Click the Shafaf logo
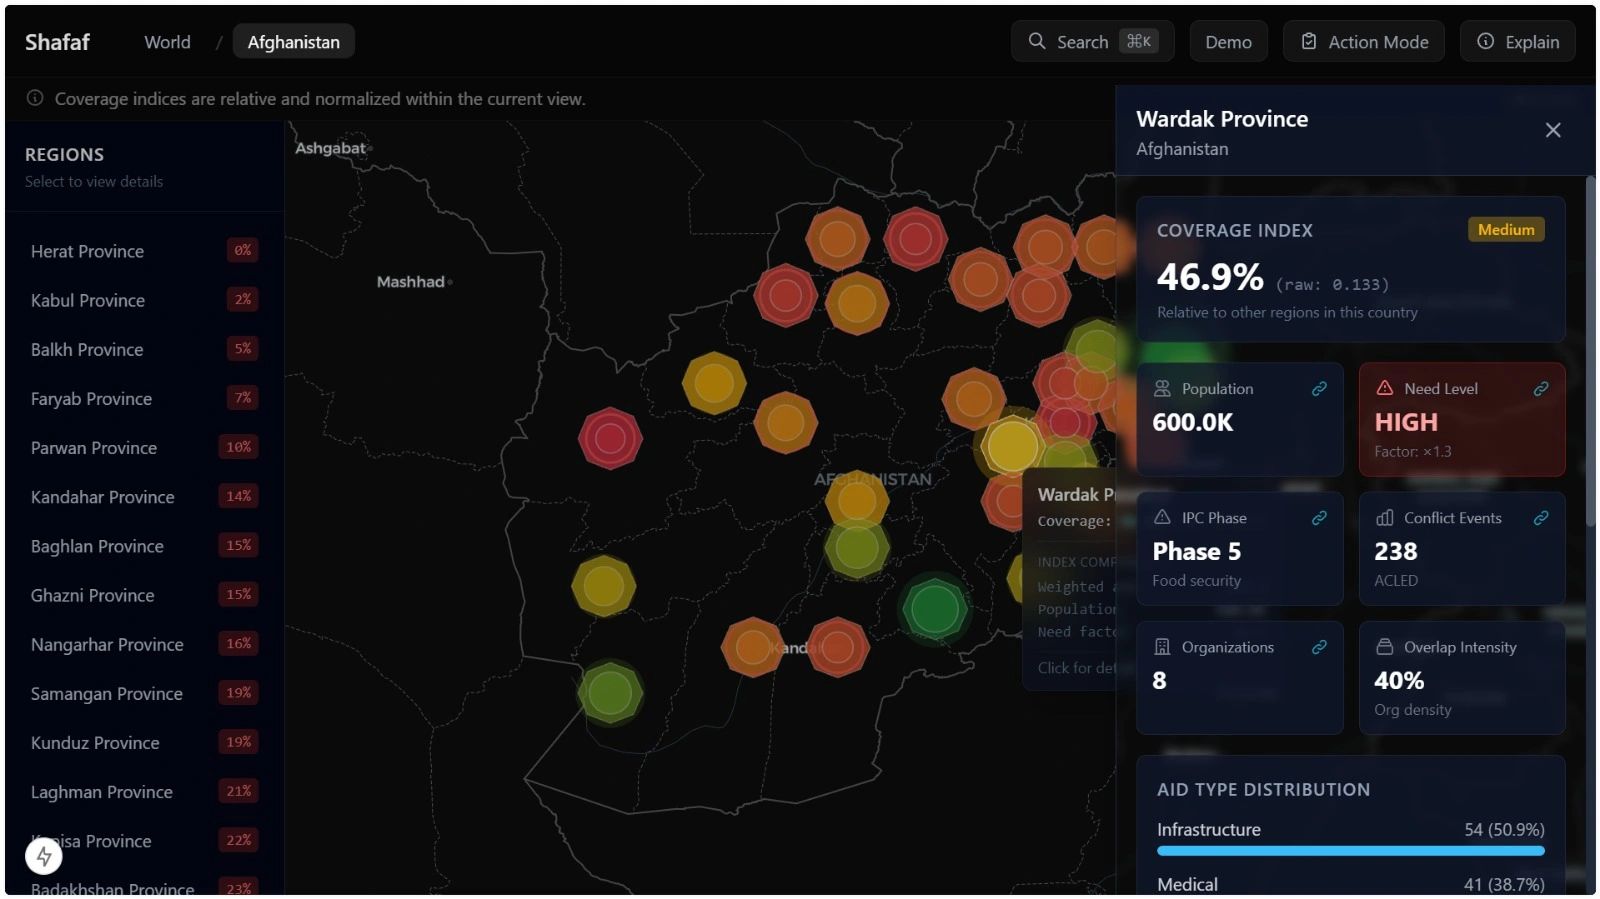Image resolution: width=1600 pixels, height=899 pixels. pos(57,42)
